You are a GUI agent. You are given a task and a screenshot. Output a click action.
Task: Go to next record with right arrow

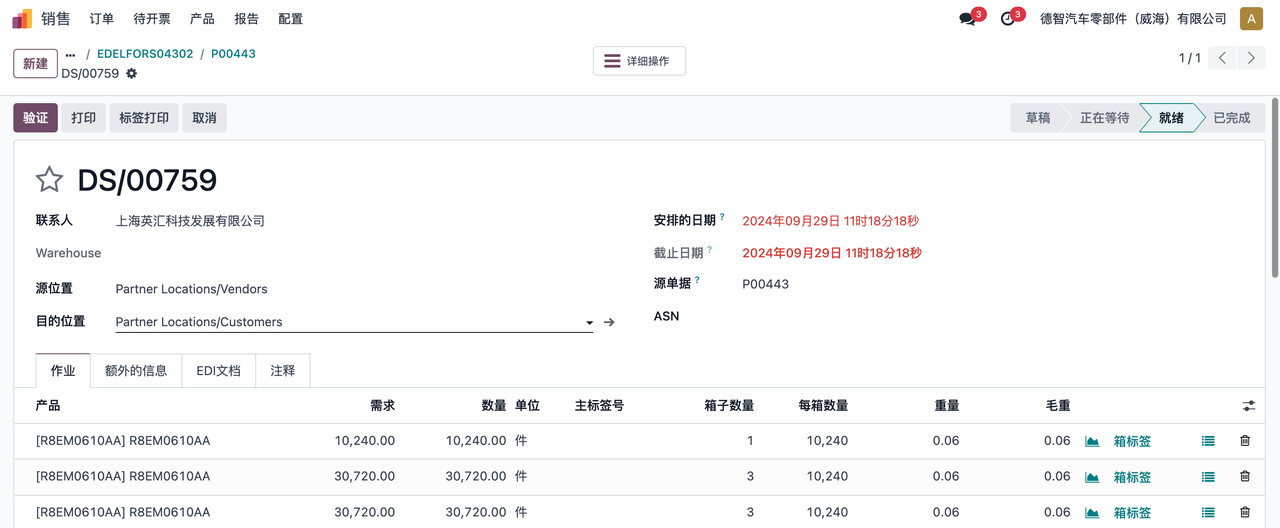1251,58
